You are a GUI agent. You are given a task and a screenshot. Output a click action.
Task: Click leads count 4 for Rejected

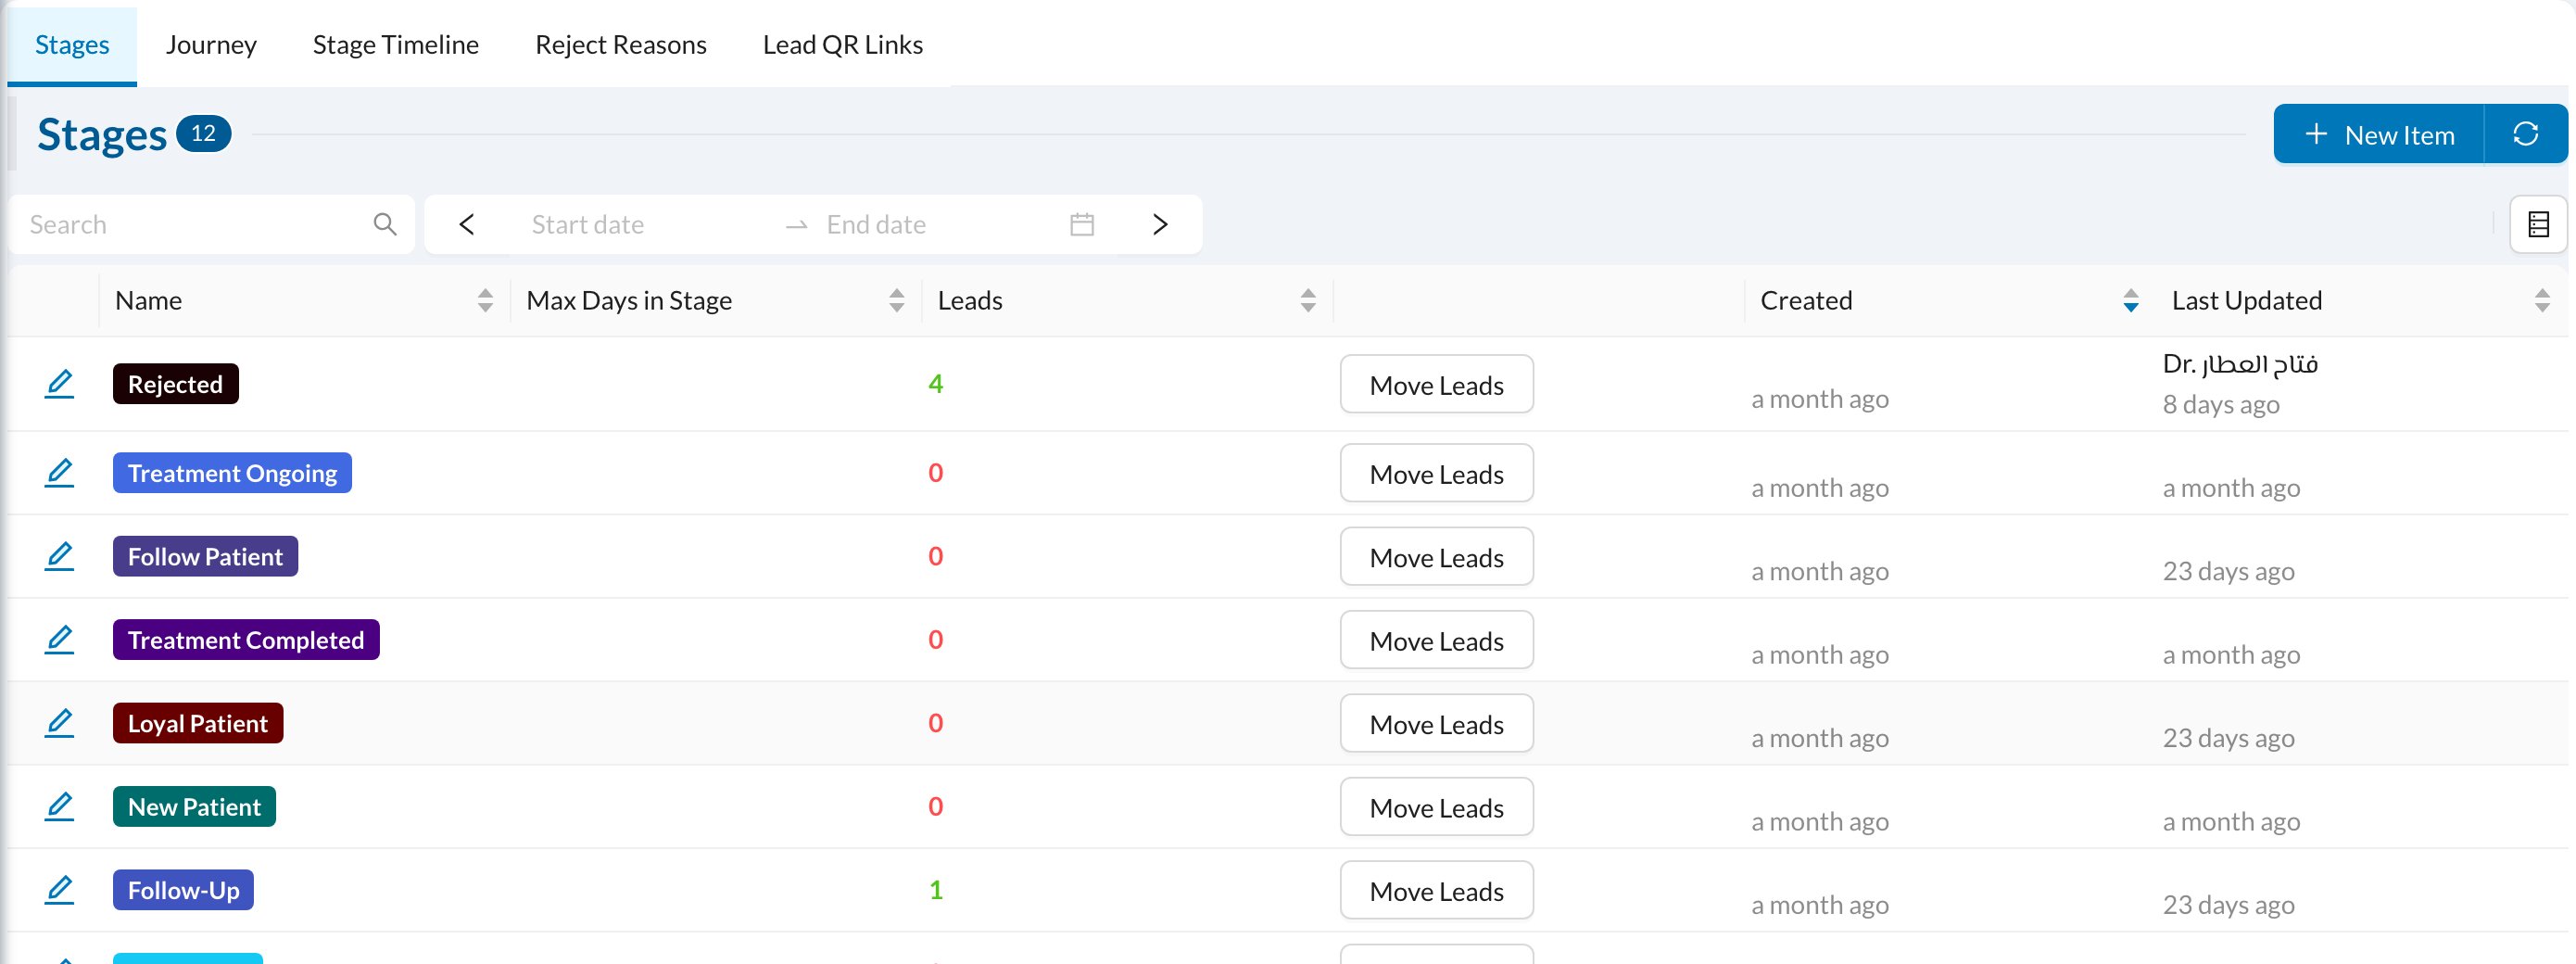click(x=935, y=384)
